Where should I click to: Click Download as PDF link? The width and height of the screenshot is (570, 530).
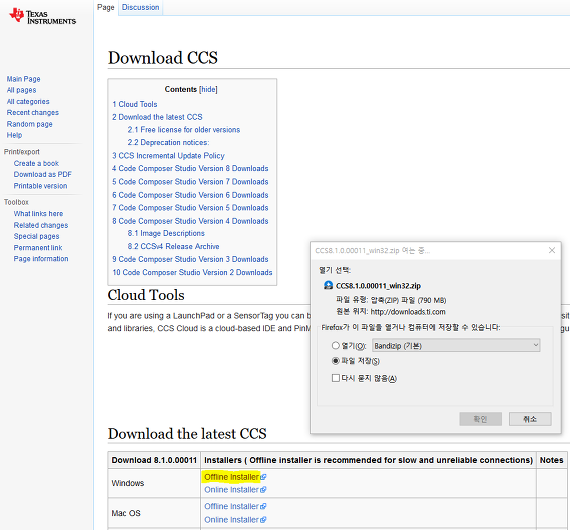point(43,174)
